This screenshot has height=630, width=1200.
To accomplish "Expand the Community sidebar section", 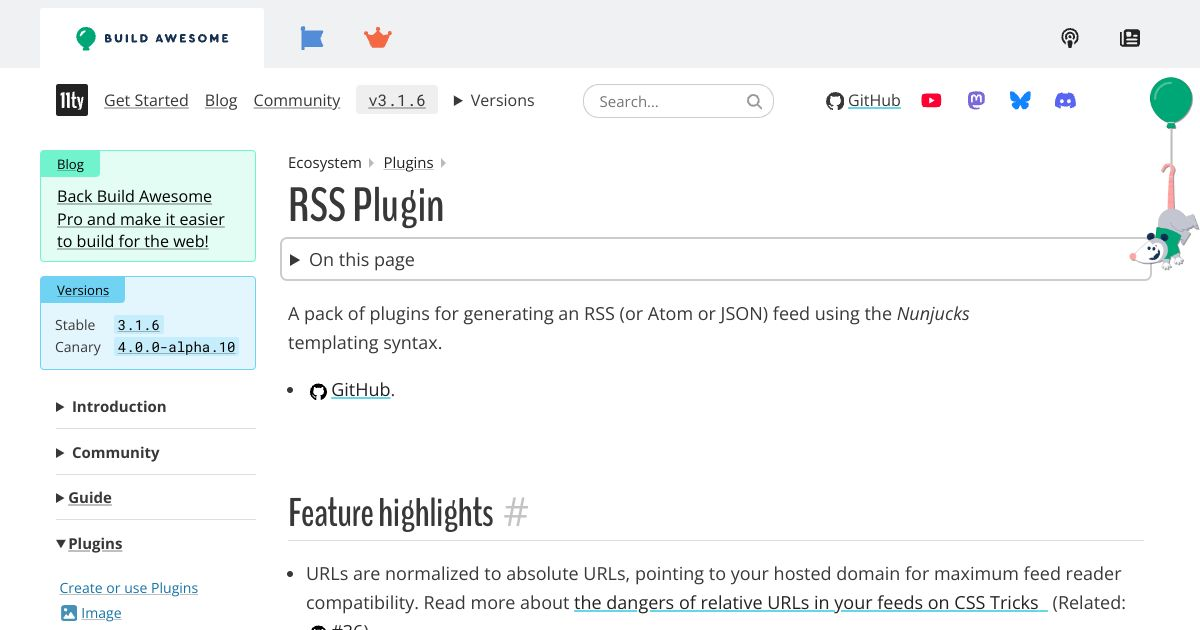I will [108, 452].
